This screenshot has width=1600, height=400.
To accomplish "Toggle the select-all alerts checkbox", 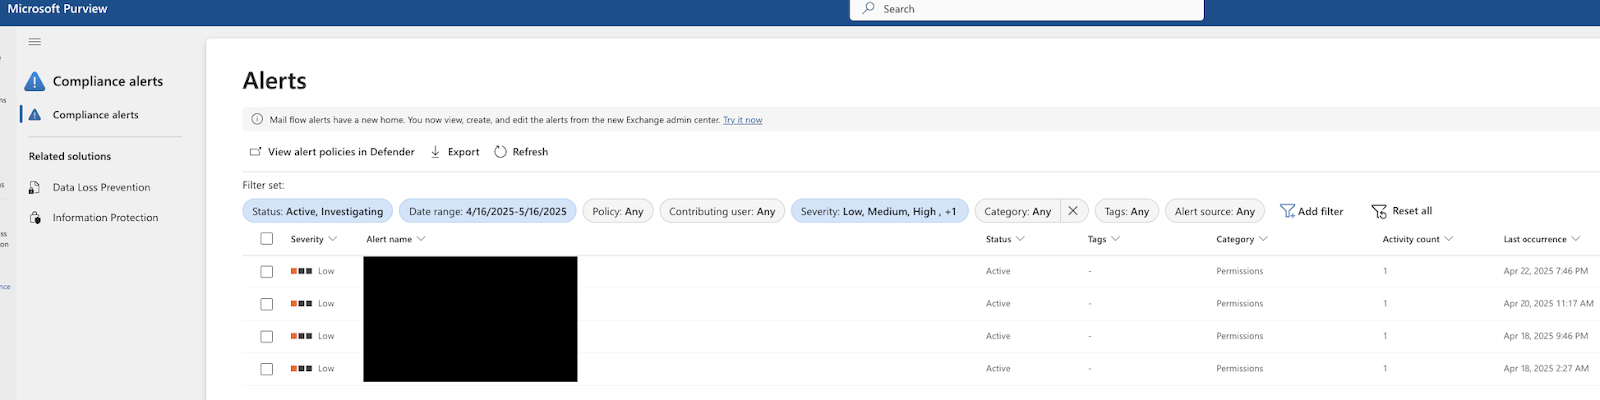I will point(266,239).
